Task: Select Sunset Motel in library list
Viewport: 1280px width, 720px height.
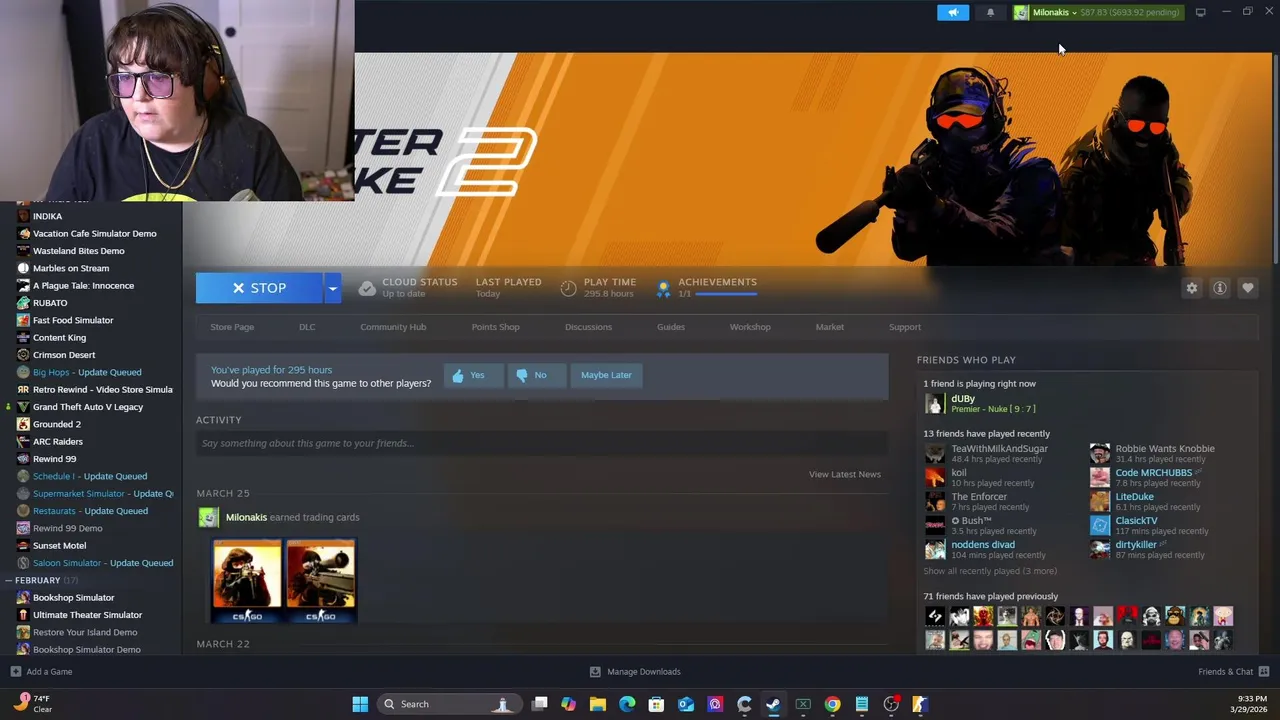Action: tap(59, 546)
